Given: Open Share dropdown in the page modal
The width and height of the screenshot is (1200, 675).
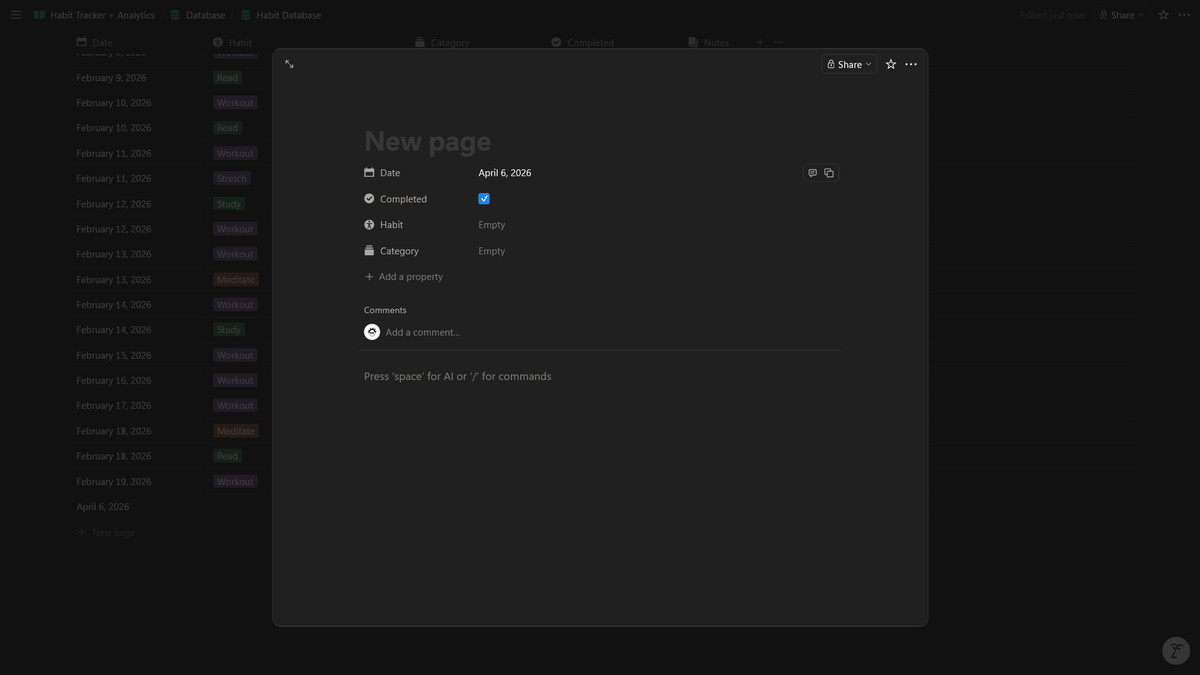Looking at the screenshot, I should coord(849,64).
